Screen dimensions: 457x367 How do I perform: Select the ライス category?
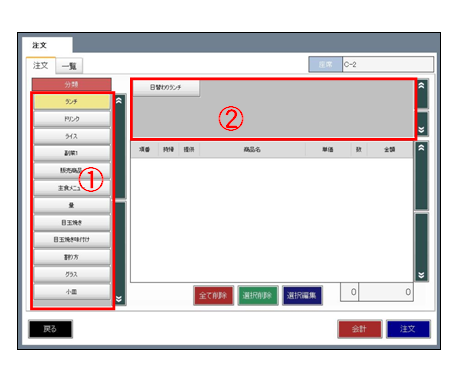coord(72,136)
